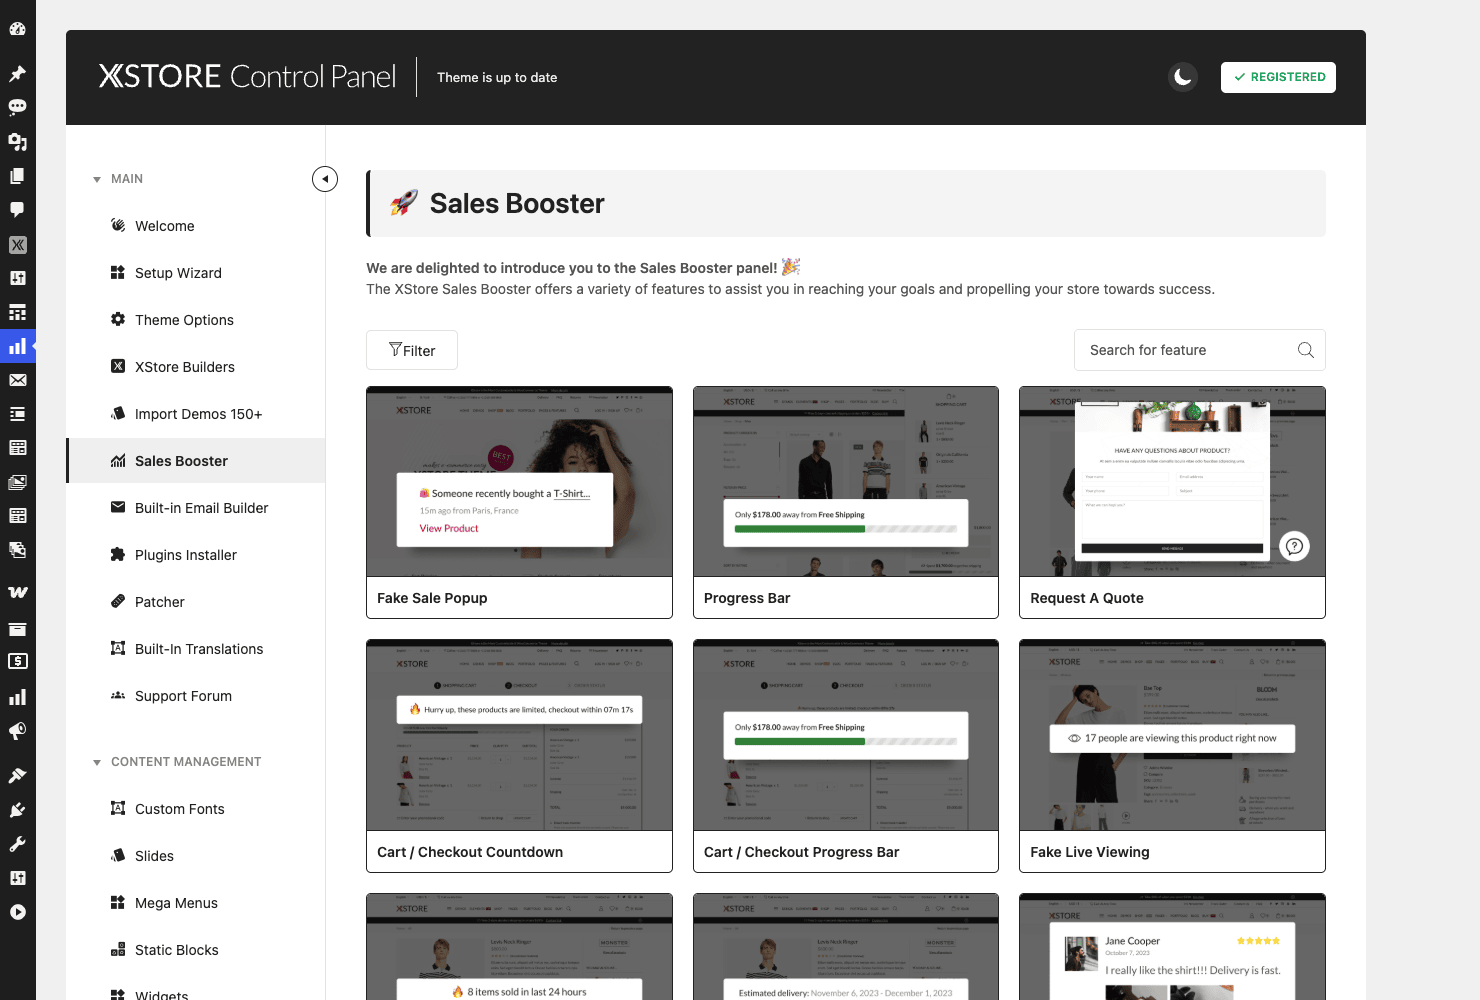
Task: Select Sales Booster menu item
Action: click(x=196, y=461)
